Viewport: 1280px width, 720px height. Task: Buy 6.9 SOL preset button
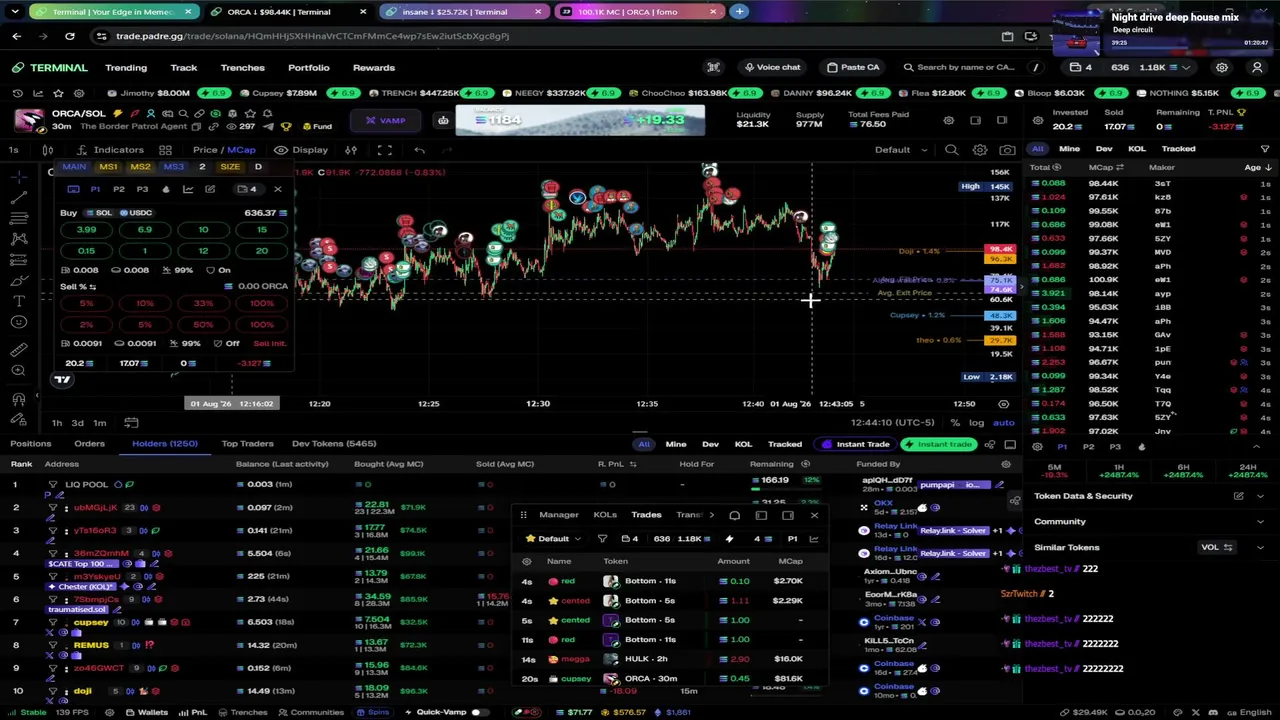click(144, 230)
